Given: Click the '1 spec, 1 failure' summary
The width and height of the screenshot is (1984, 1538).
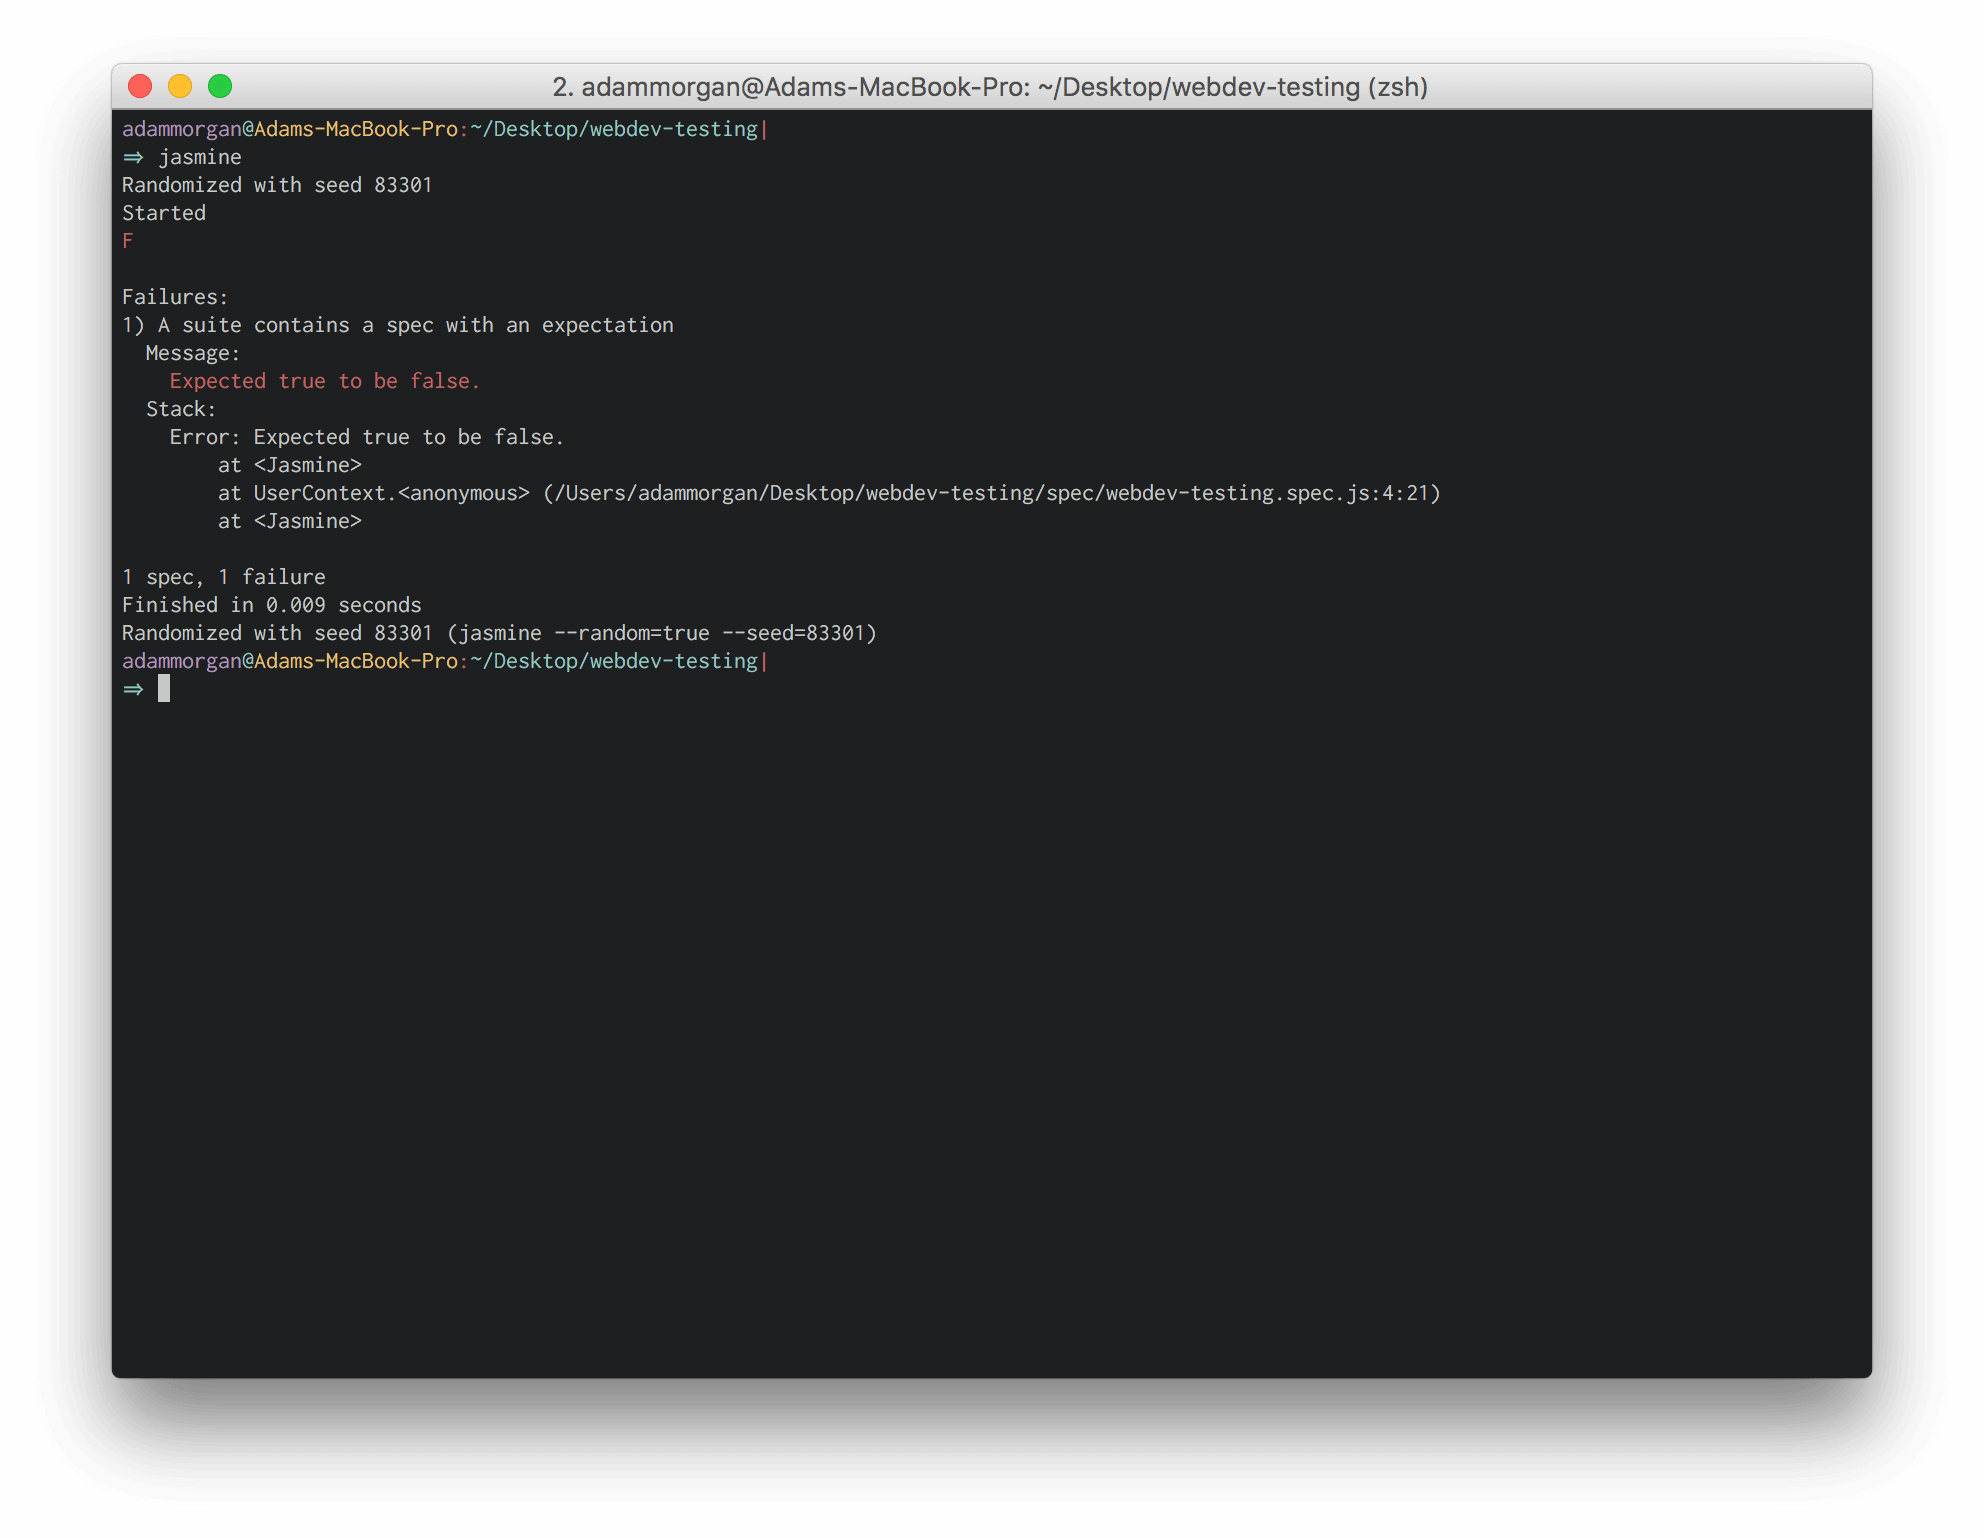Looking at the screenshot, I should coord(224,577).
